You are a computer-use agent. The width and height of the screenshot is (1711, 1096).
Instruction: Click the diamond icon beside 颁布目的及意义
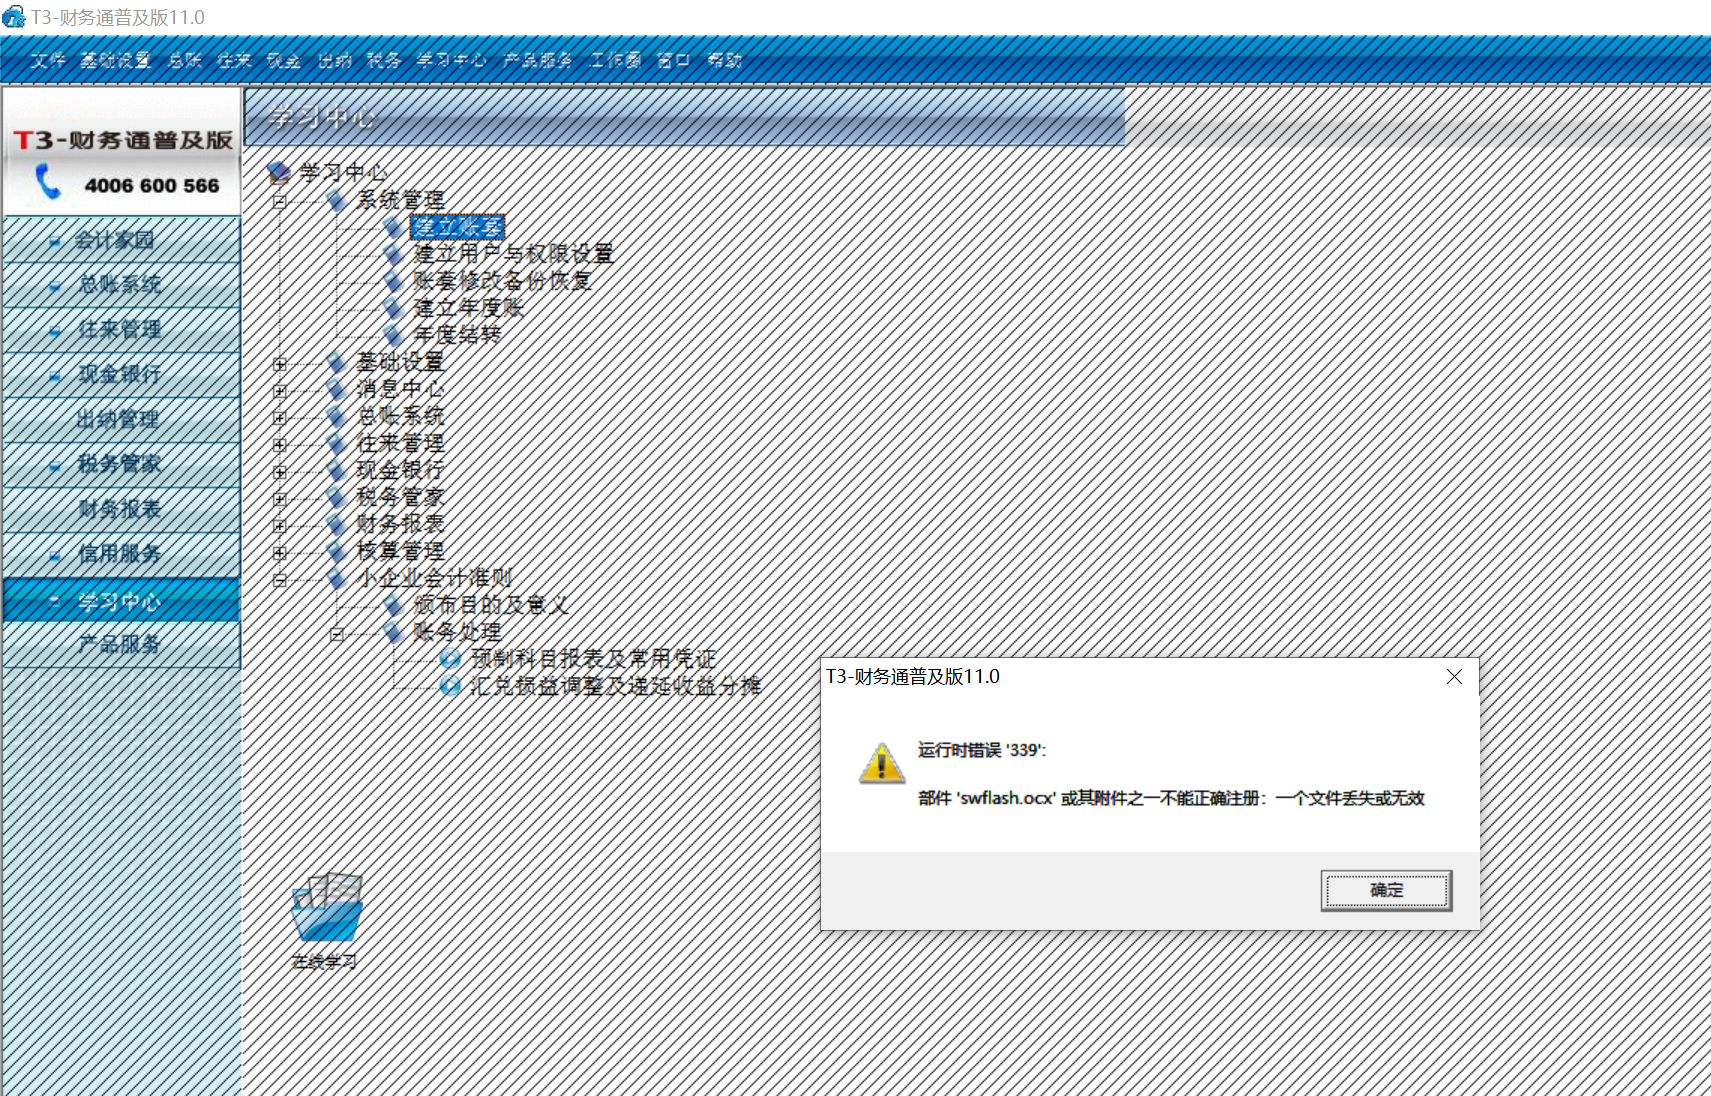pyautogui.click(x=394, y=604)
